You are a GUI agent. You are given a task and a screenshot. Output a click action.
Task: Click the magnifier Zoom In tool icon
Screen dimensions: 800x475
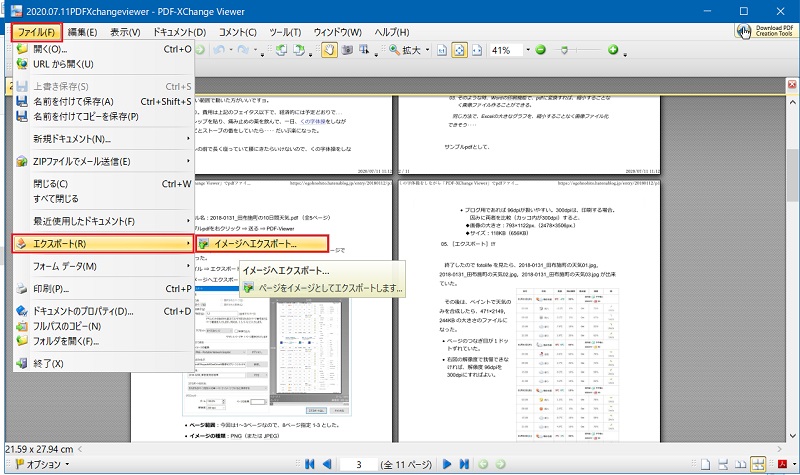(394, 50)
